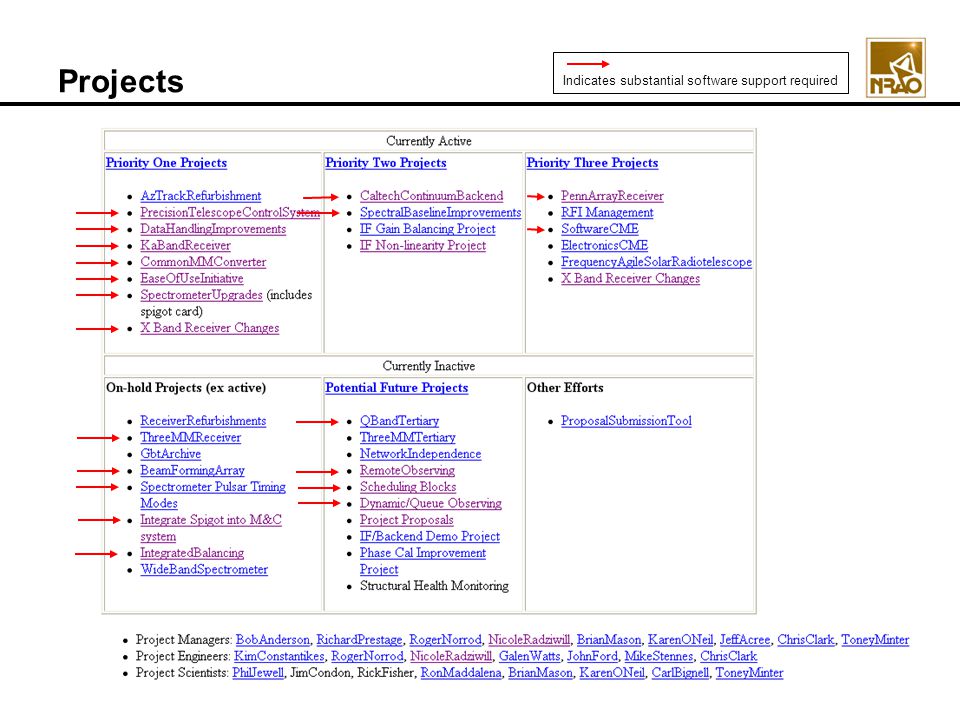Open the WideBandSpectrometer link
This screenshot has width=960, height=720.
(x=204, y=570)
